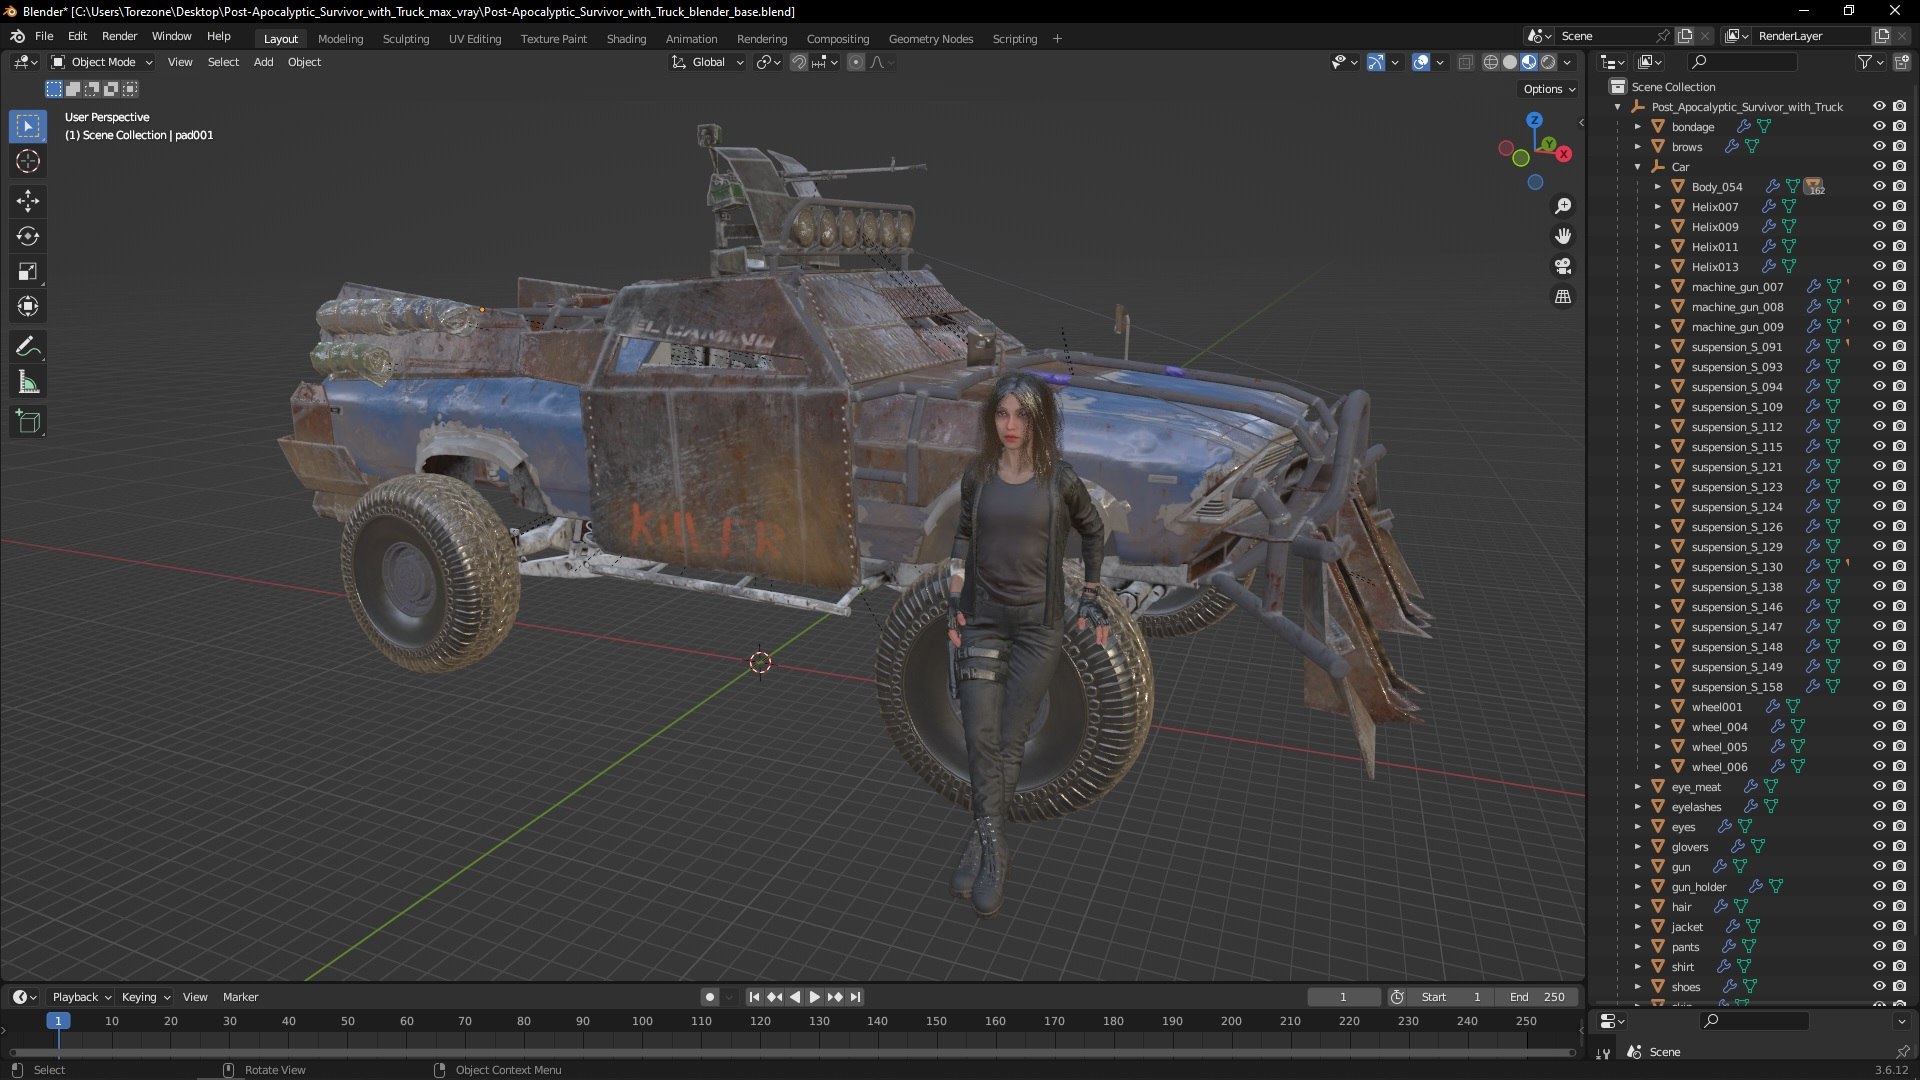The height and width of the screenshot is (1080, 1920).
Task: Toggle X-ray mode
Action: [x=1466, y=62]
